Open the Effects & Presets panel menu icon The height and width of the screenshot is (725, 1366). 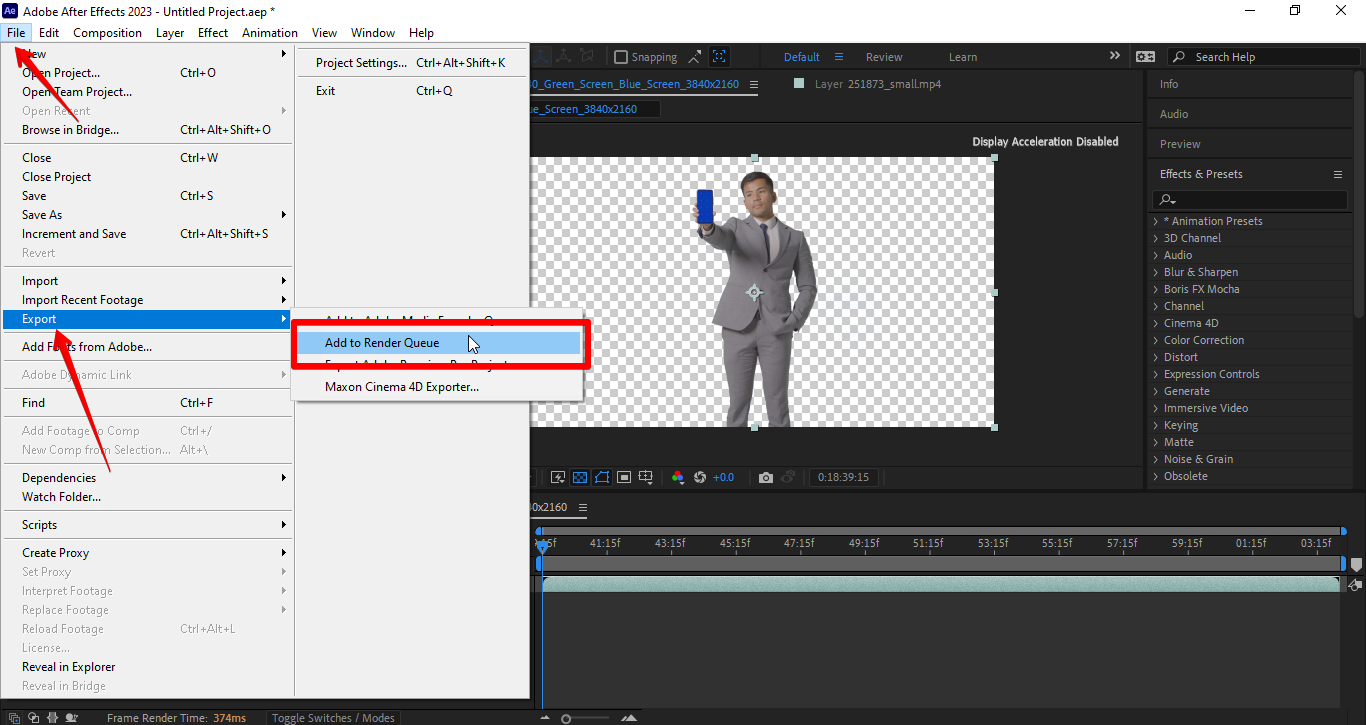tap(1338, 173)
